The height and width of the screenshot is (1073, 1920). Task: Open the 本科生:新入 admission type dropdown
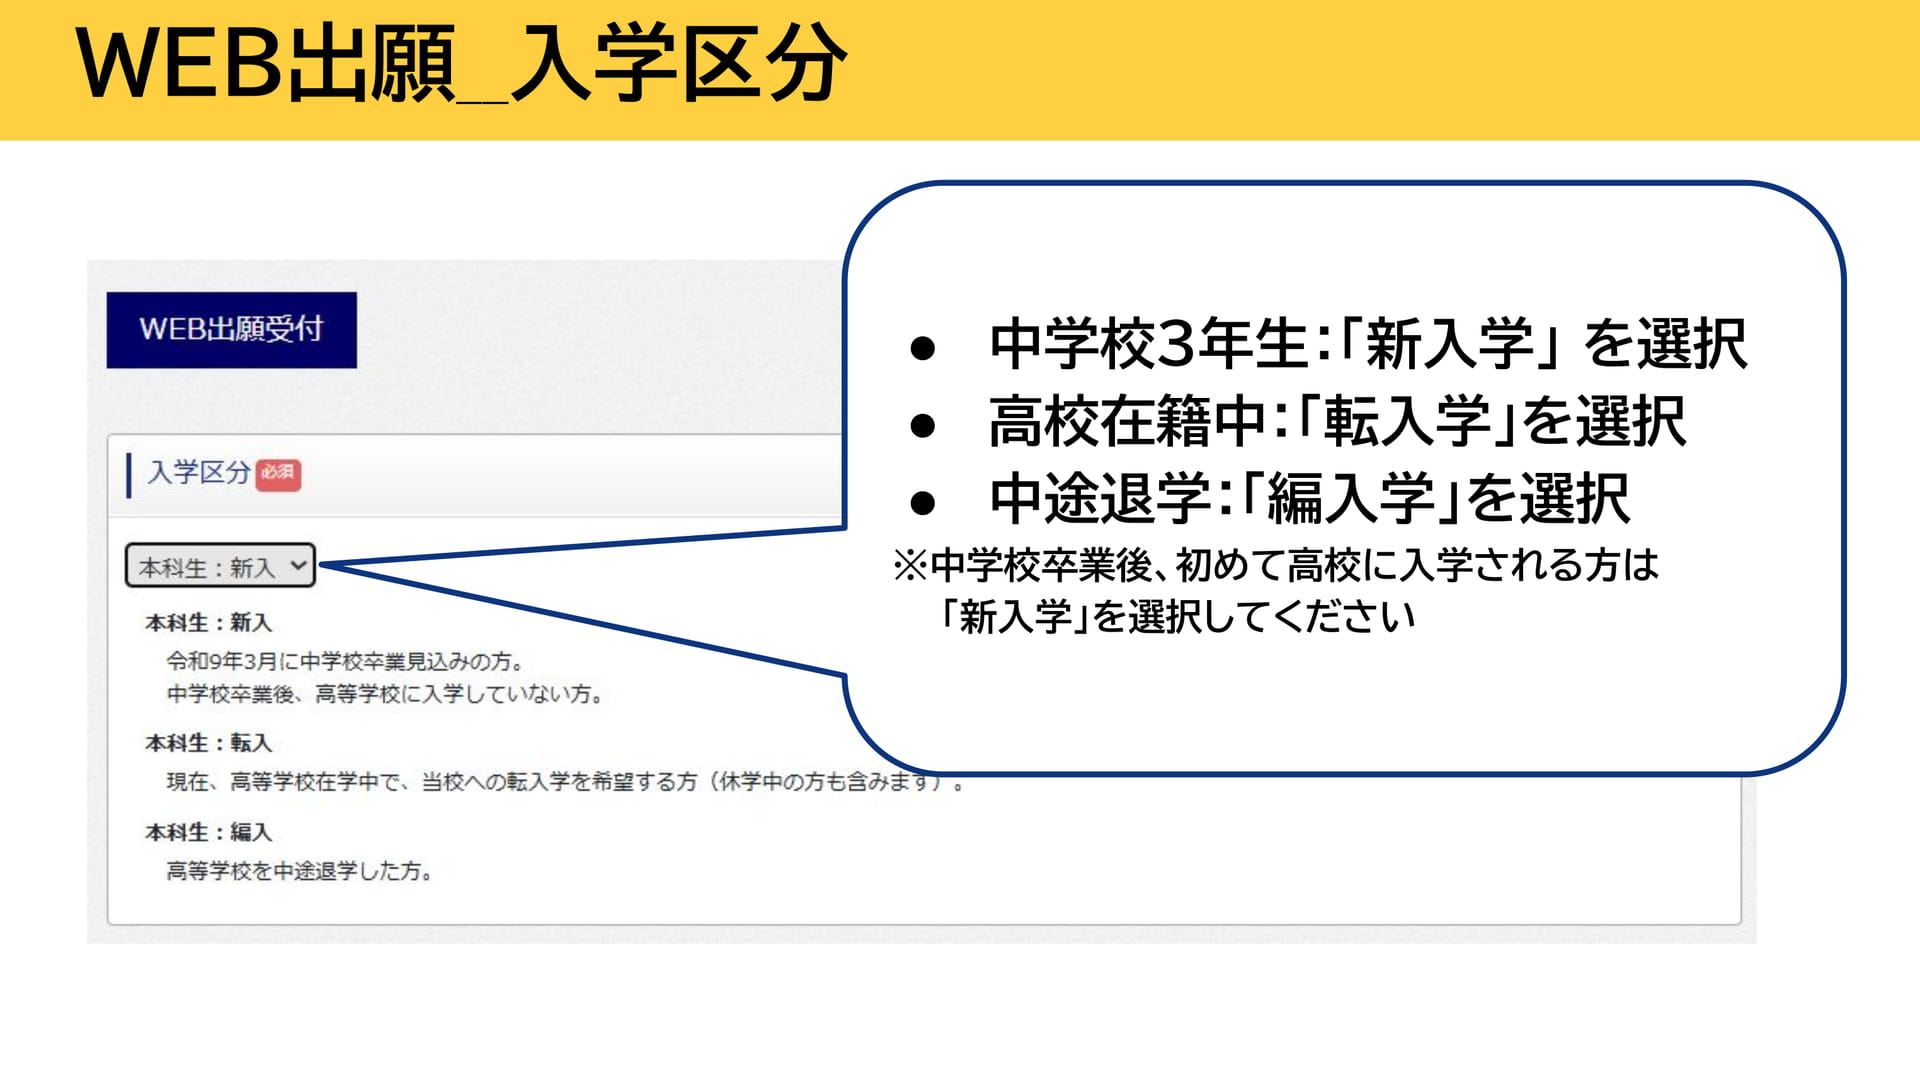220,566
